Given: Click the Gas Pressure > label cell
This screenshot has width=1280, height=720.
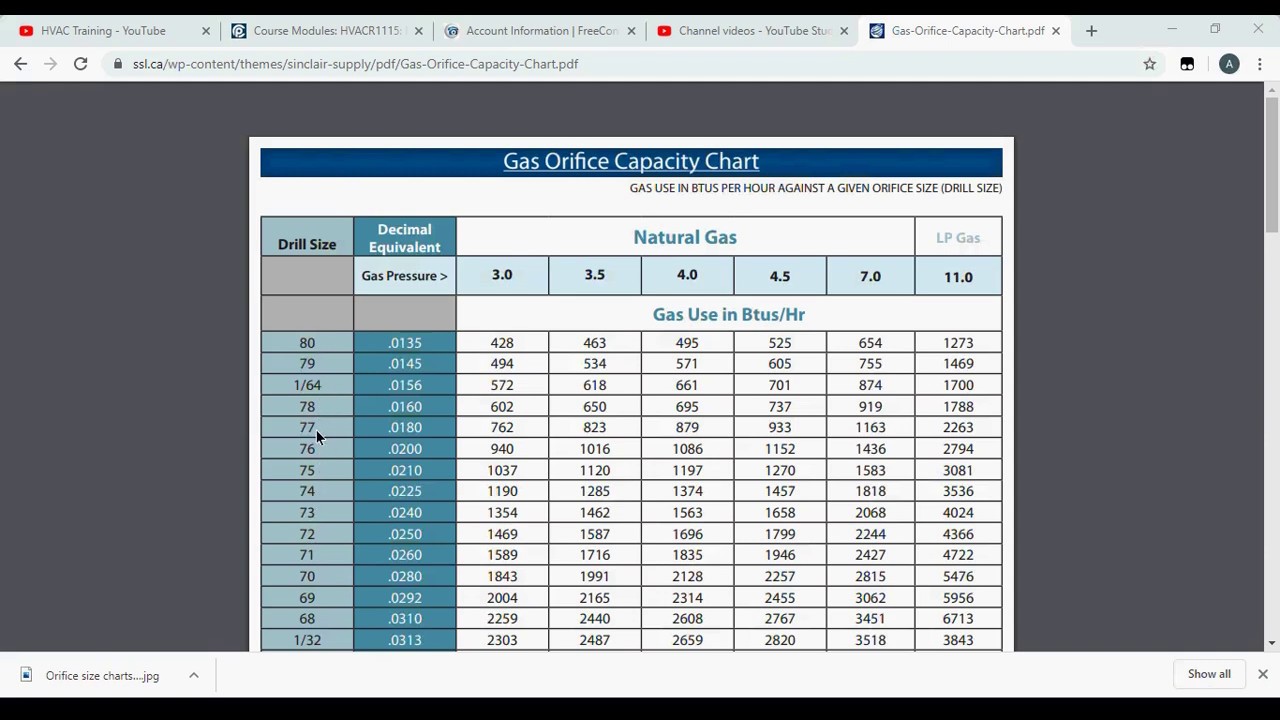Looking at the screenshot, I should 404,276.
